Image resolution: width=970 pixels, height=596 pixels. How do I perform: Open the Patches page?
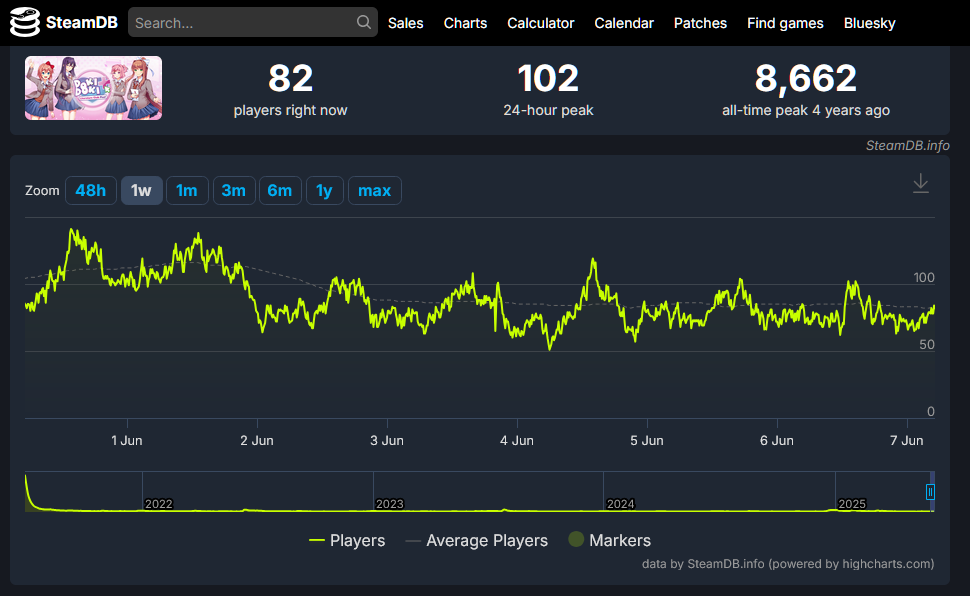click(x=700, y=23)
